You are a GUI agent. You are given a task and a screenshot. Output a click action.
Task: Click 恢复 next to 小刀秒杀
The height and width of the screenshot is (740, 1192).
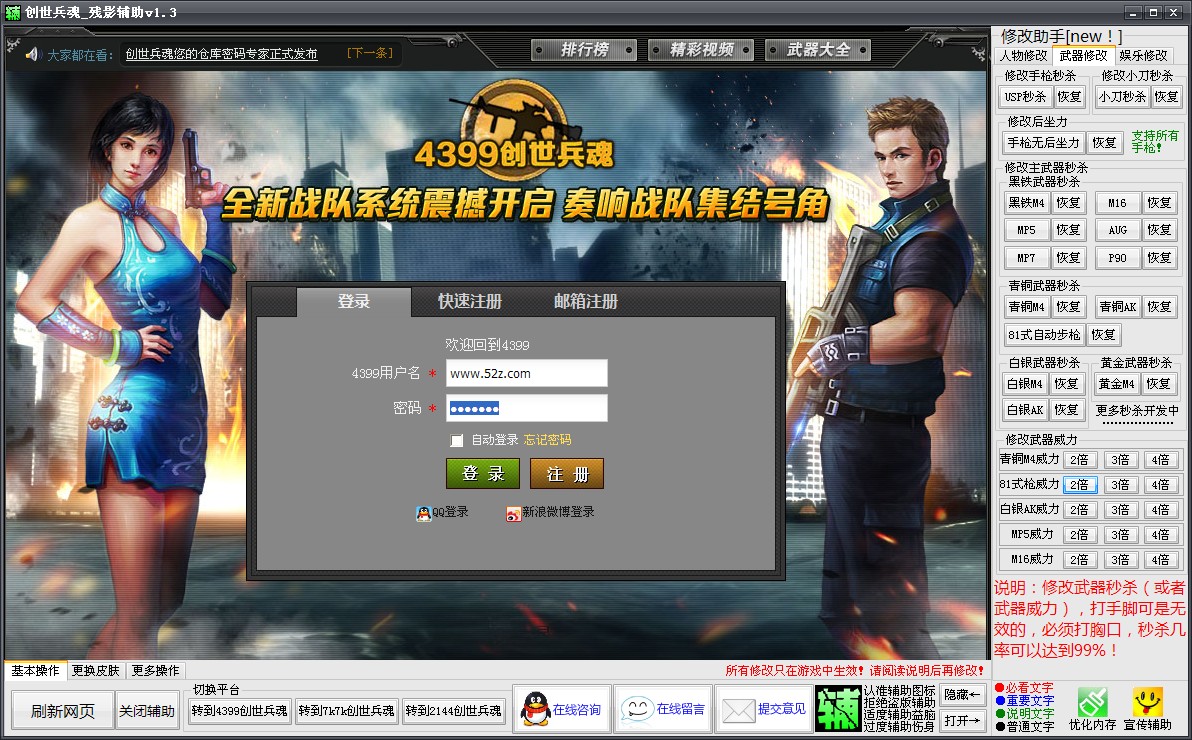pos(1166,97)
